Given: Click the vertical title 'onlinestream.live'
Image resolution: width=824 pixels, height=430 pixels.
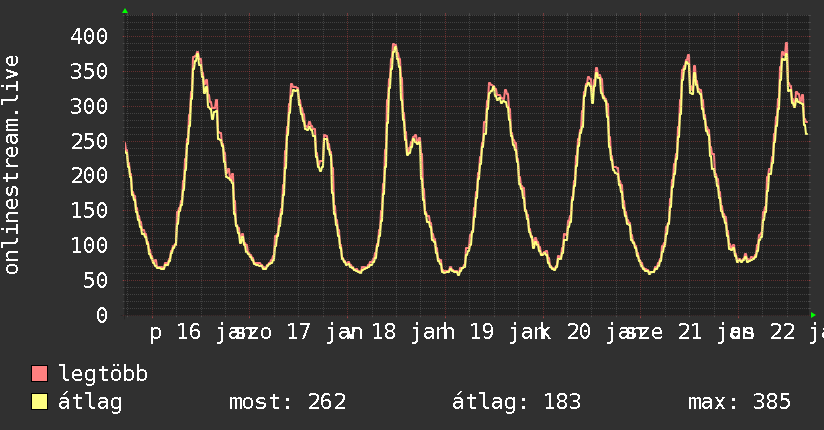Looking at the screenshot, I should click(x=11, y=165).
